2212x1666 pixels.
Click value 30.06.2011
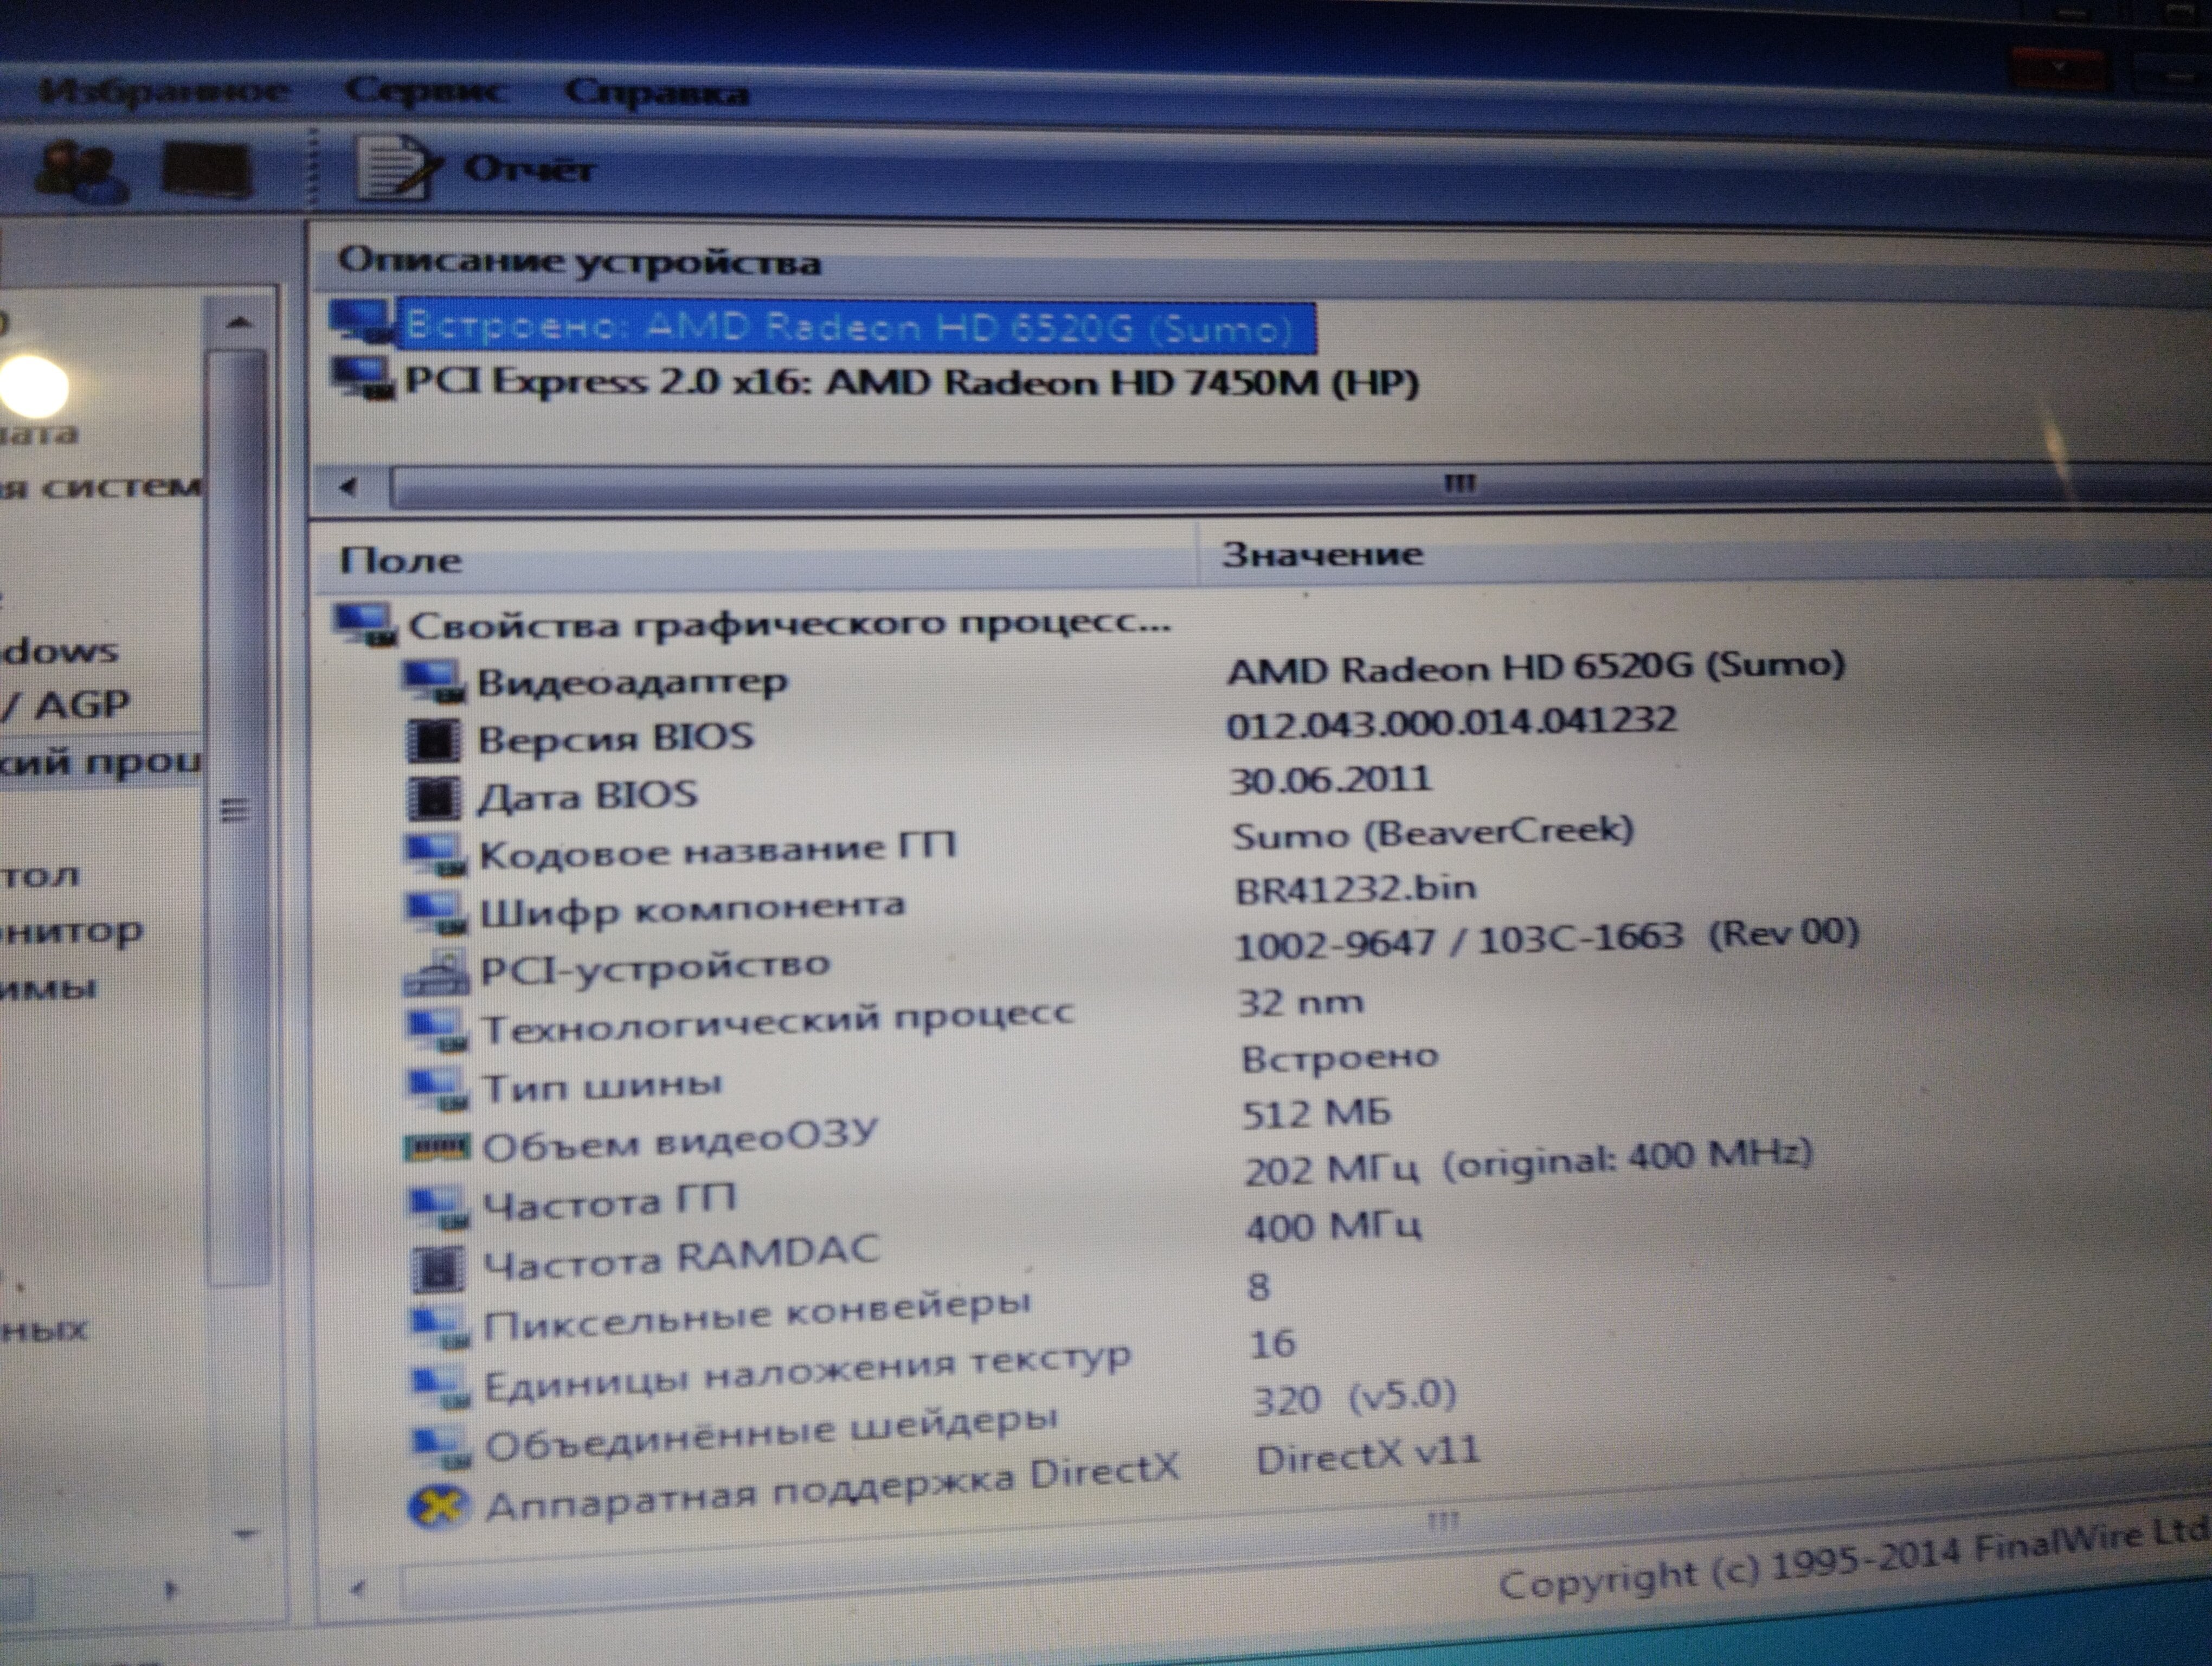(x=1331, y=780)
